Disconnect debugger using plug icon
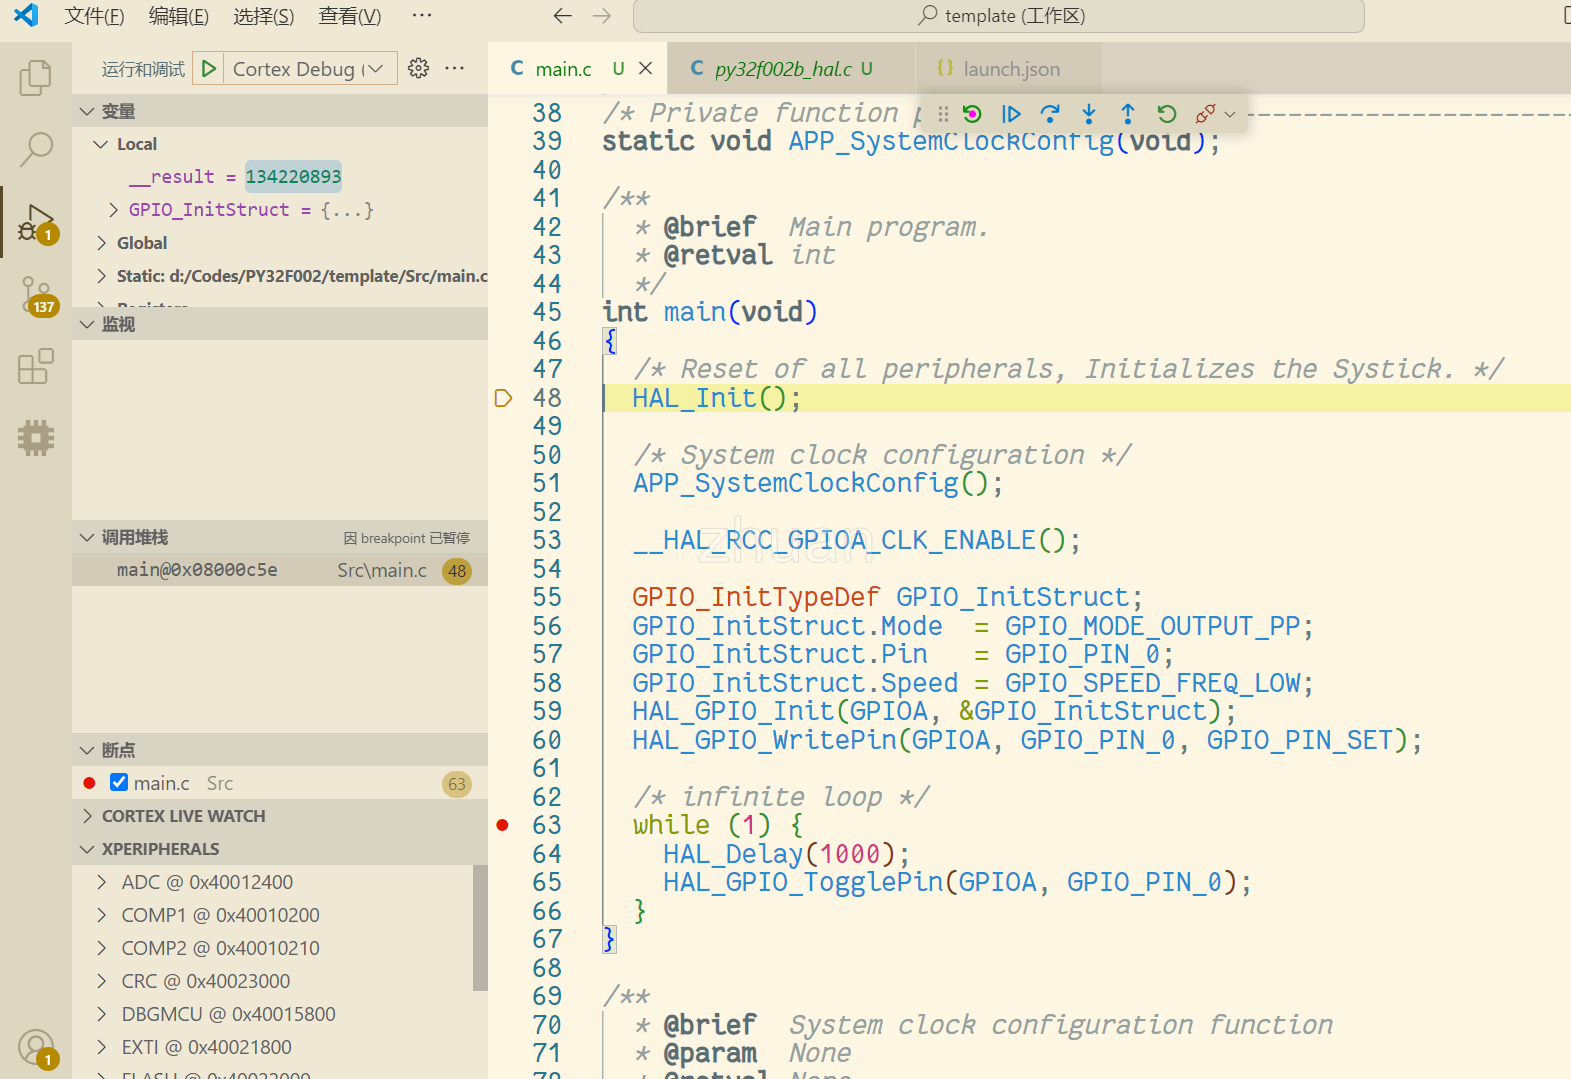1571x1079 pixels. pyautogui.click(x=1205, y=114)
